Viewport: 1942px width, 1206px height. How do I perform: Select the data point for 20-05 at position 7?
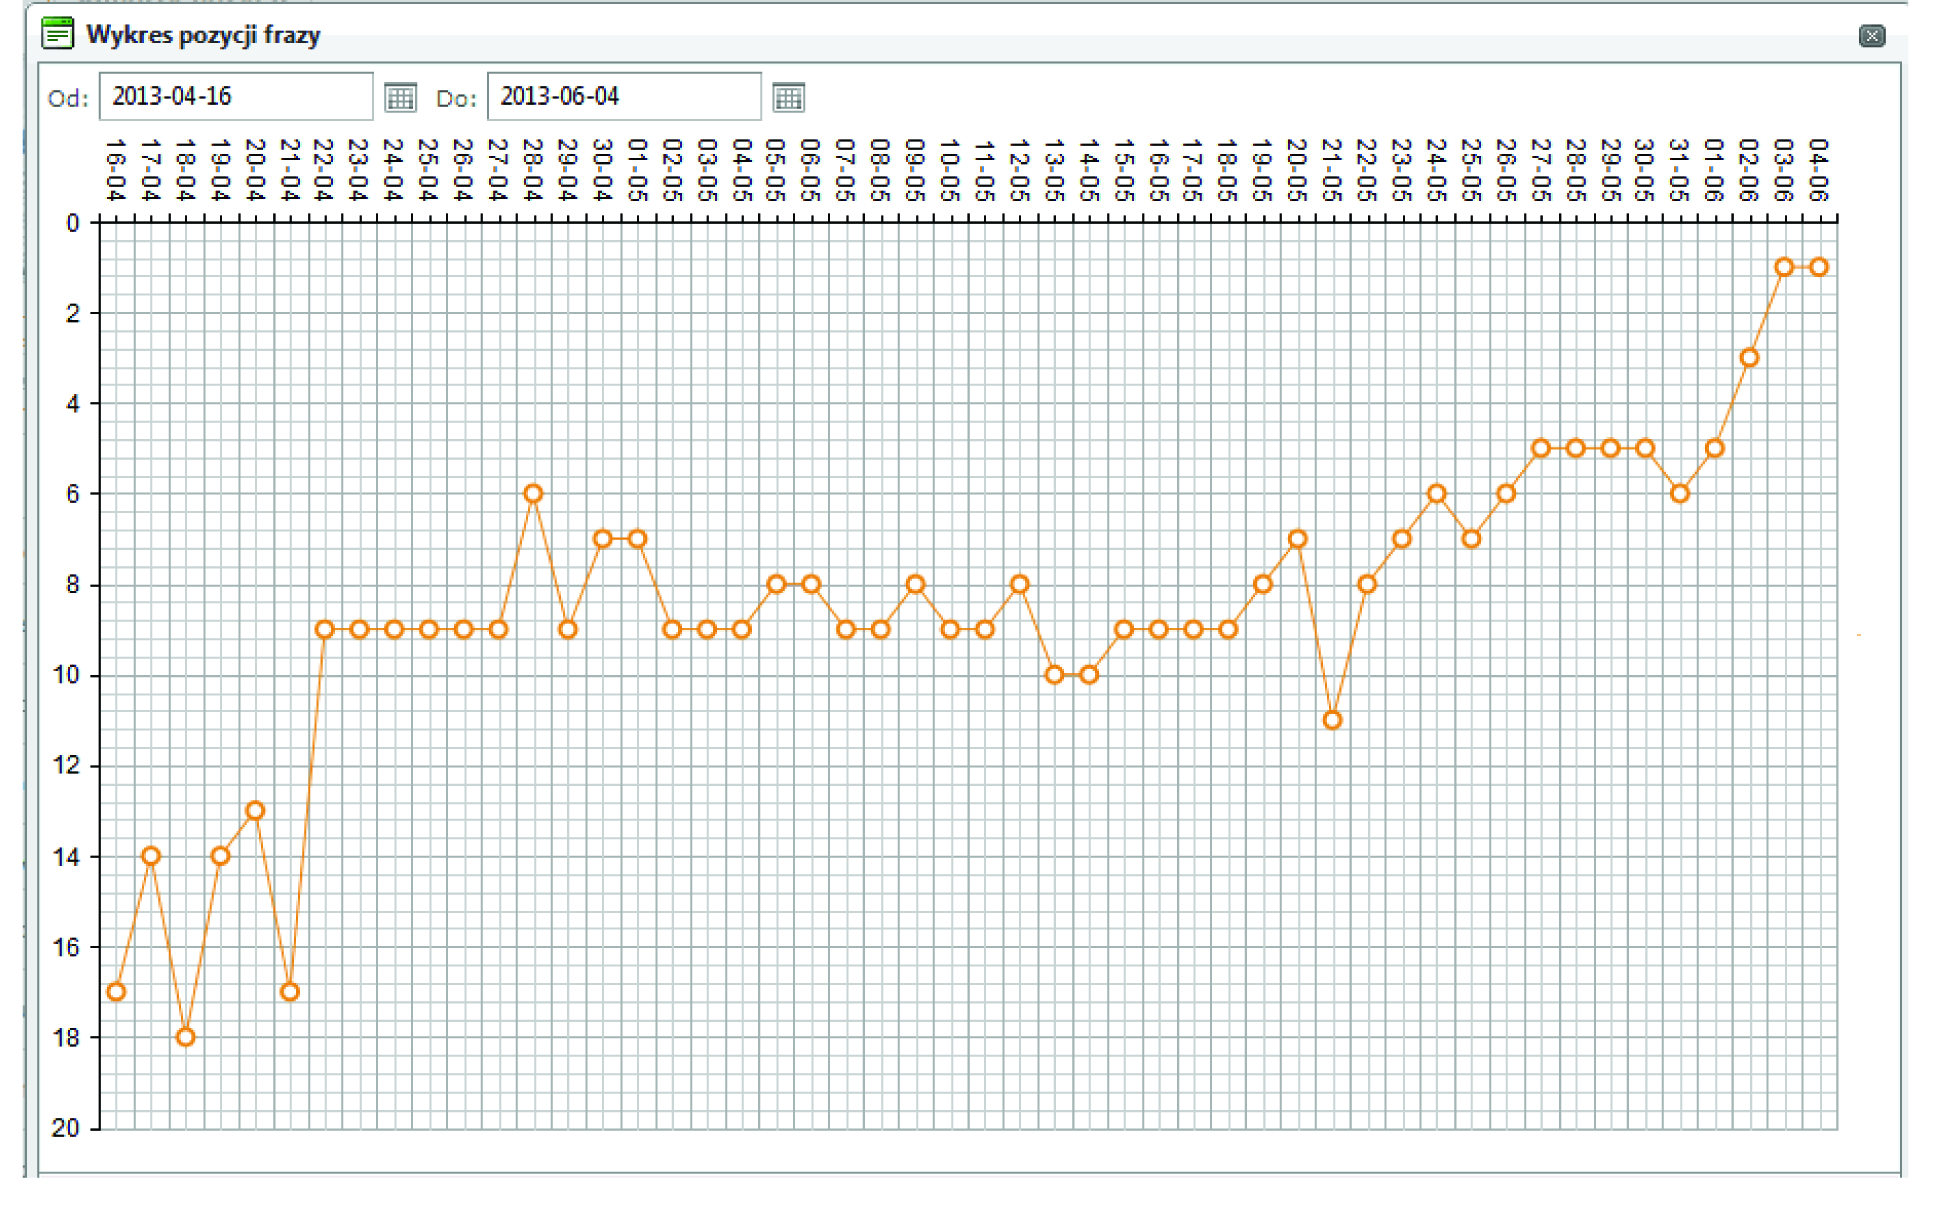[x=1297, y=539]
